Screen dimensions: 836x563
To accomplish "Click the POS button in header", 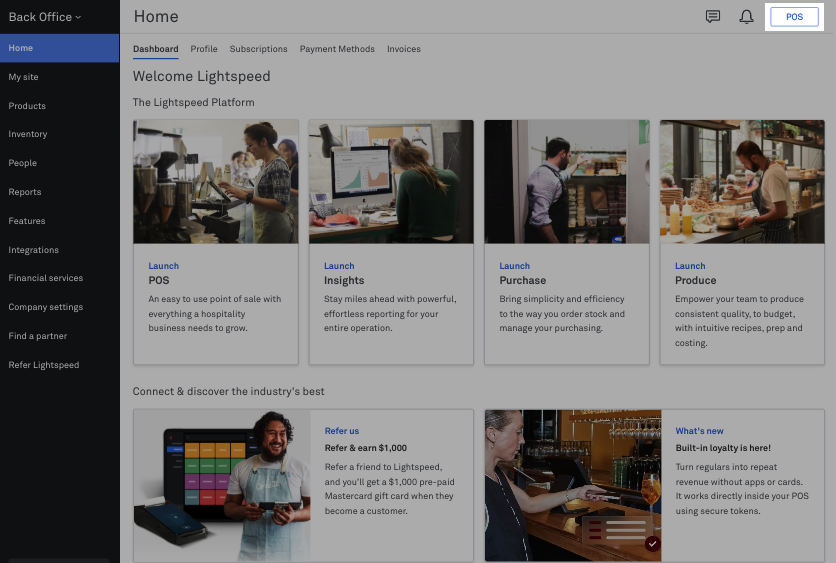I will (x=794, y=17).
